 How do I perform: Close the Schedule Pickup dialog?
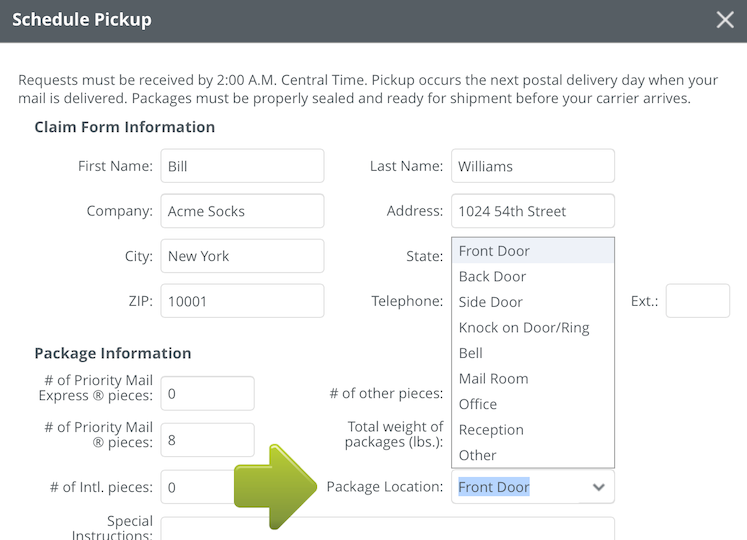[725, 20]
